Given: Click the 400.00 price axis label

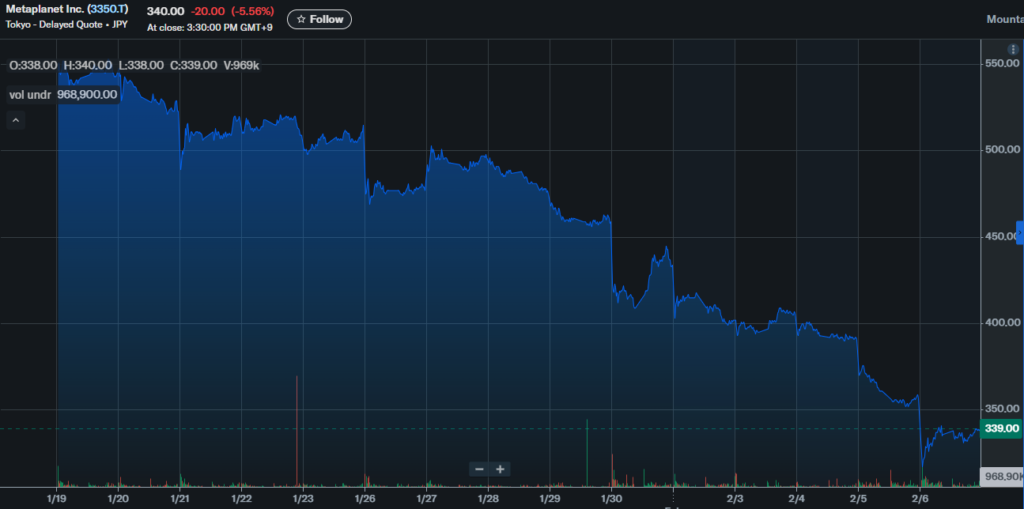Looking at the screenshot, I should (x=1000, y=323).
